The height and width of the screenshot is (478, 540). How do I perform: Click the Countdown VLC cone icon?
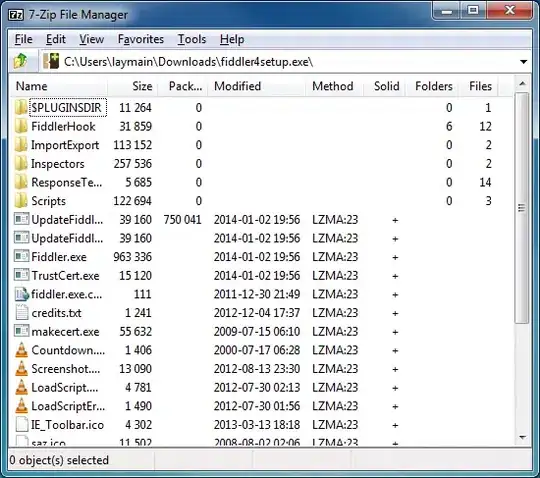tap(21, 350)
